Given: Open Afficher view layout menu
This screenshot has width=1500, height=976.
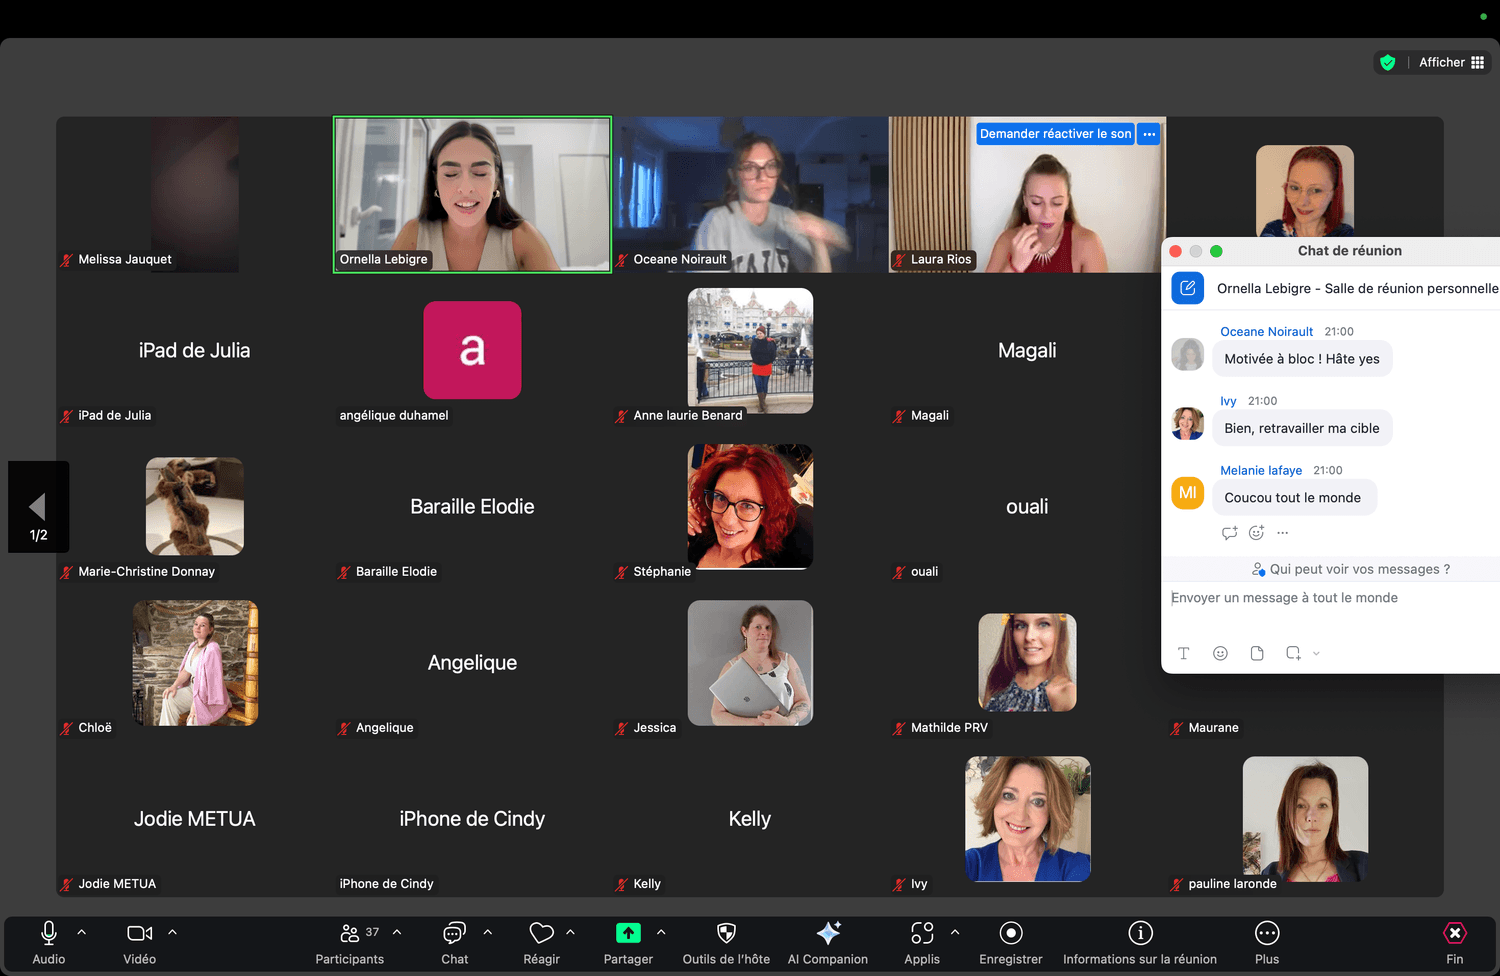Looking at the screenshot, I should click(x=1451, y=62).
